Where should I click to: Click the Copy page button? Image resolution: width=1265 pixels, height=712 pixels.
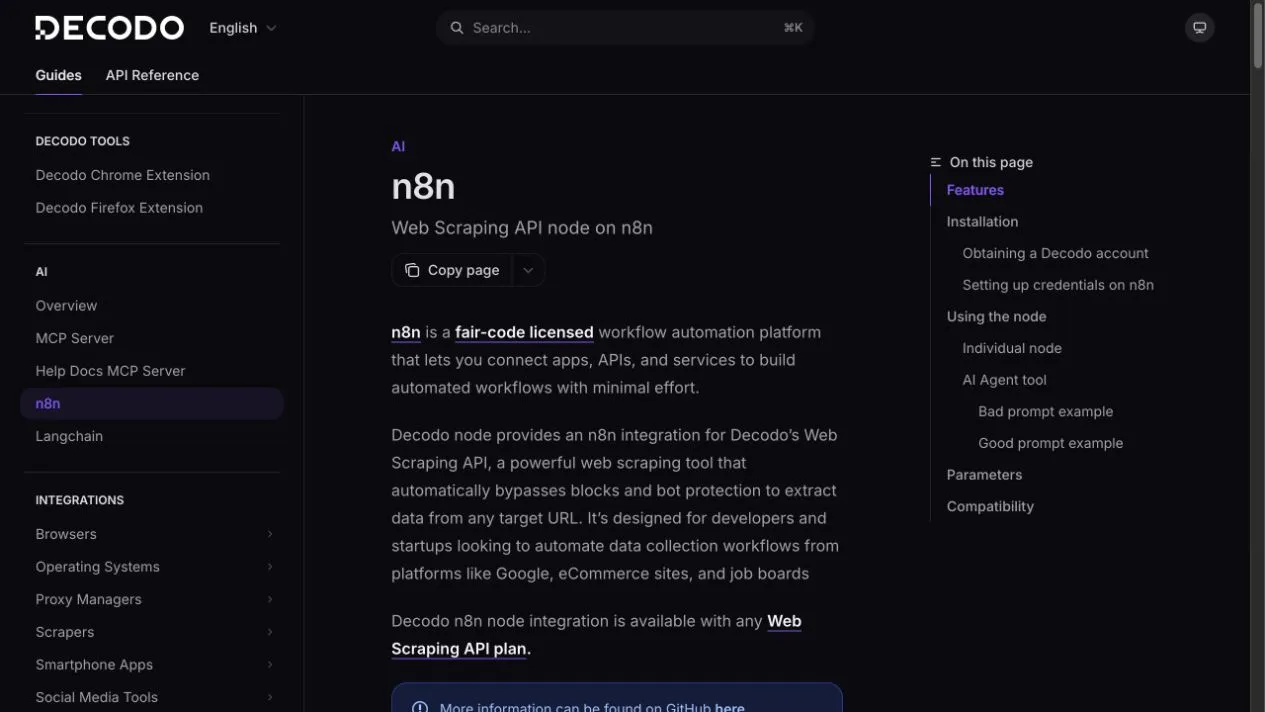[452, 270]
